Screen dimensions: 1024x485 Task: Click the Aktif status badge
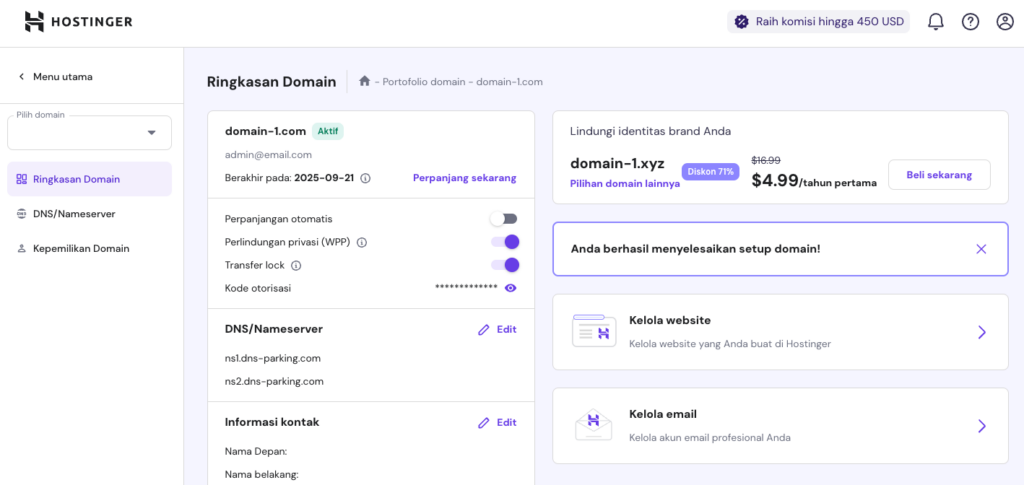(x=328, y=131)
